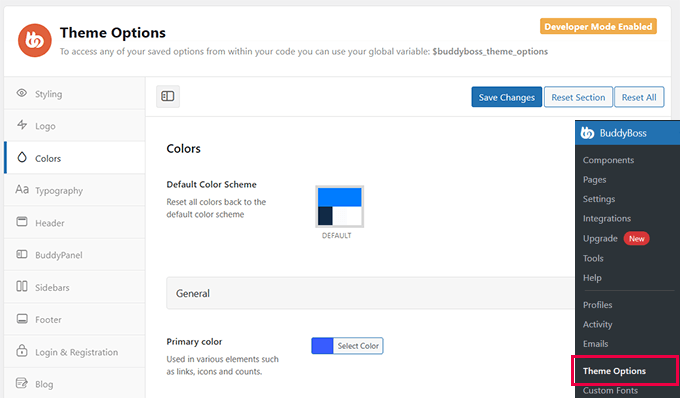Click the BuddyBoss admin menu logo icon

pyautogui.click(x=587, y=133)
